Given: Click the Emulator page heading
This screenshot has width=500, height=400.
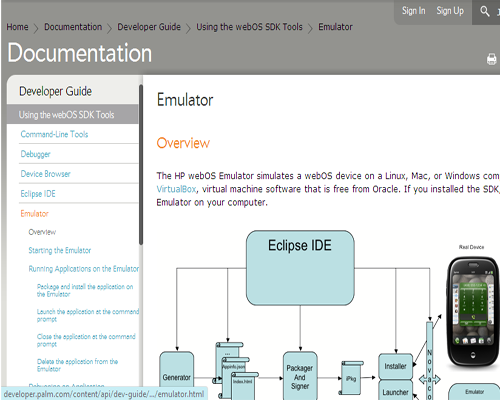Looking at the screenshot, I should pyautogui.click(x=185, y=100).
